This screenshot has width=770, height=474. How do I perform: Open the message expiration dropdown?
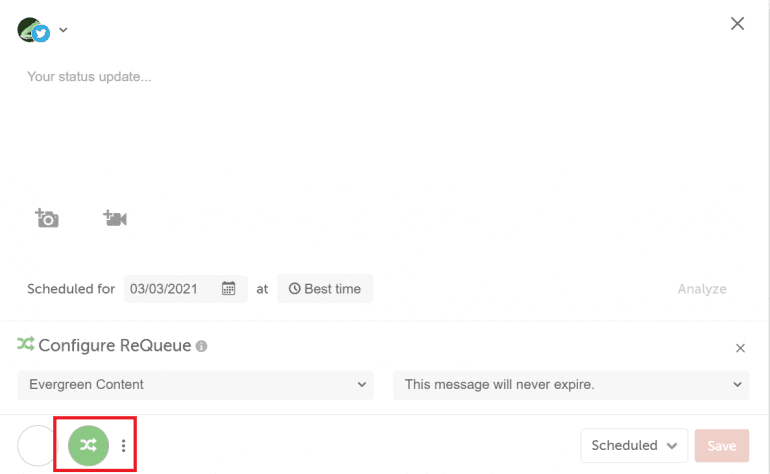571,385
